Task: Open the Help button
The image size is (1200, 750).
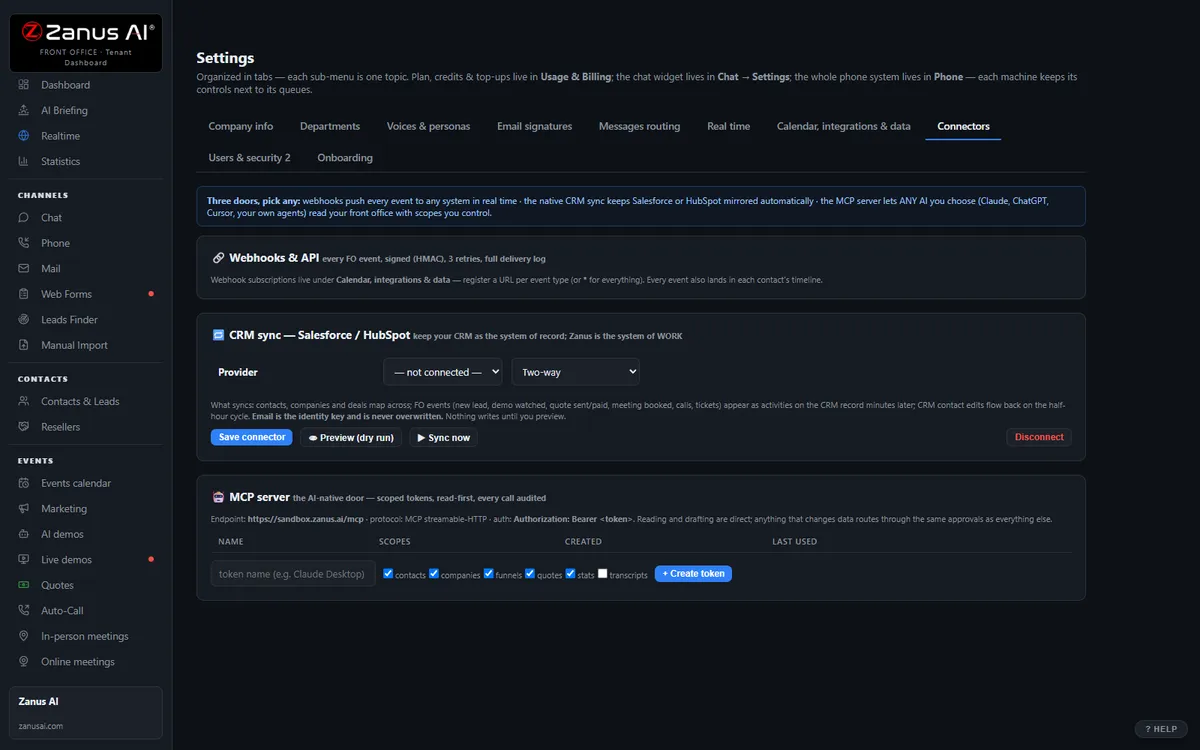Action: (1161, 729)
